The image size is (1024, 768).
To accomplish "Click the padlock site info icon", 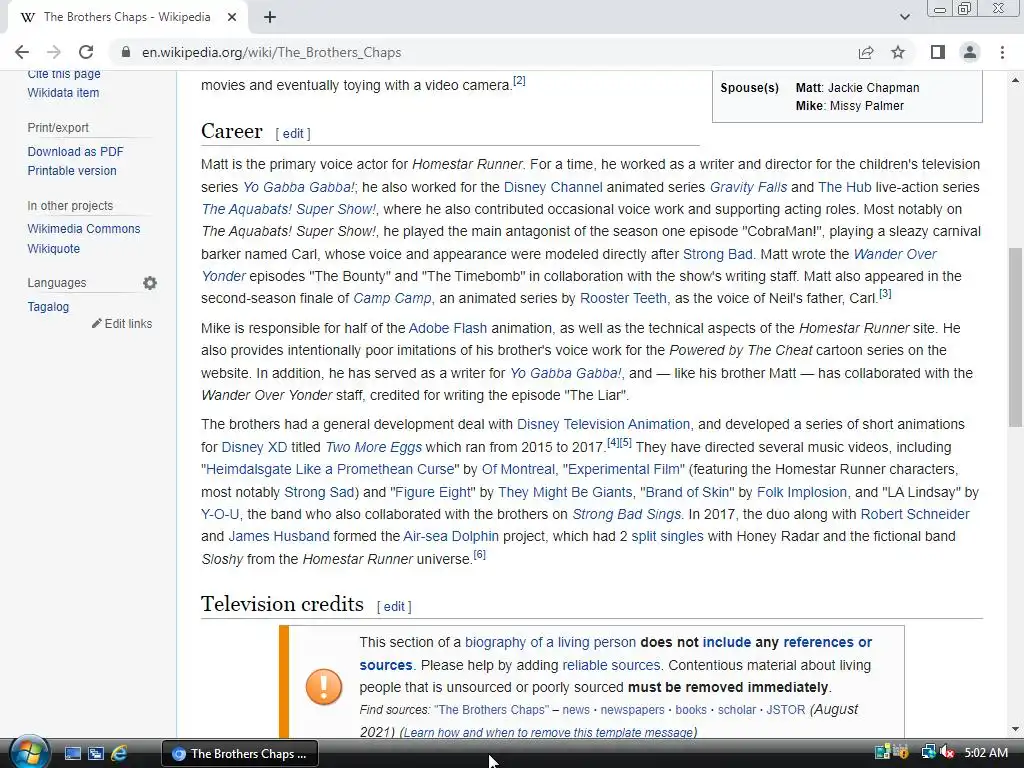I will pyautogui.click(x=126, y=52).
